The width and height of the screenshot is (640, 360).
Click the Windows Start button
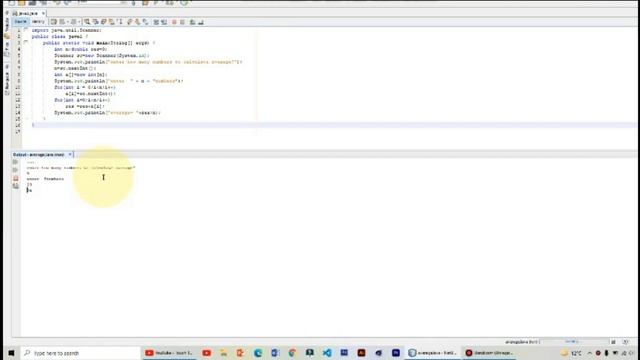click(11, 353)
